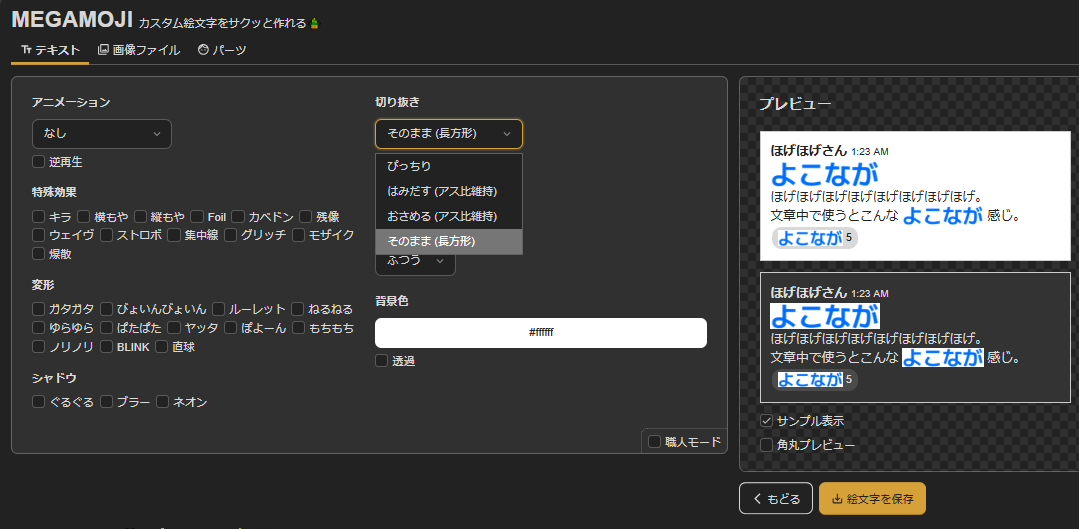This screenshot has height=529, width=1079.
Task: Enable 職人モード checkbox
Action: pyautogui.click(x=655, y=441)
